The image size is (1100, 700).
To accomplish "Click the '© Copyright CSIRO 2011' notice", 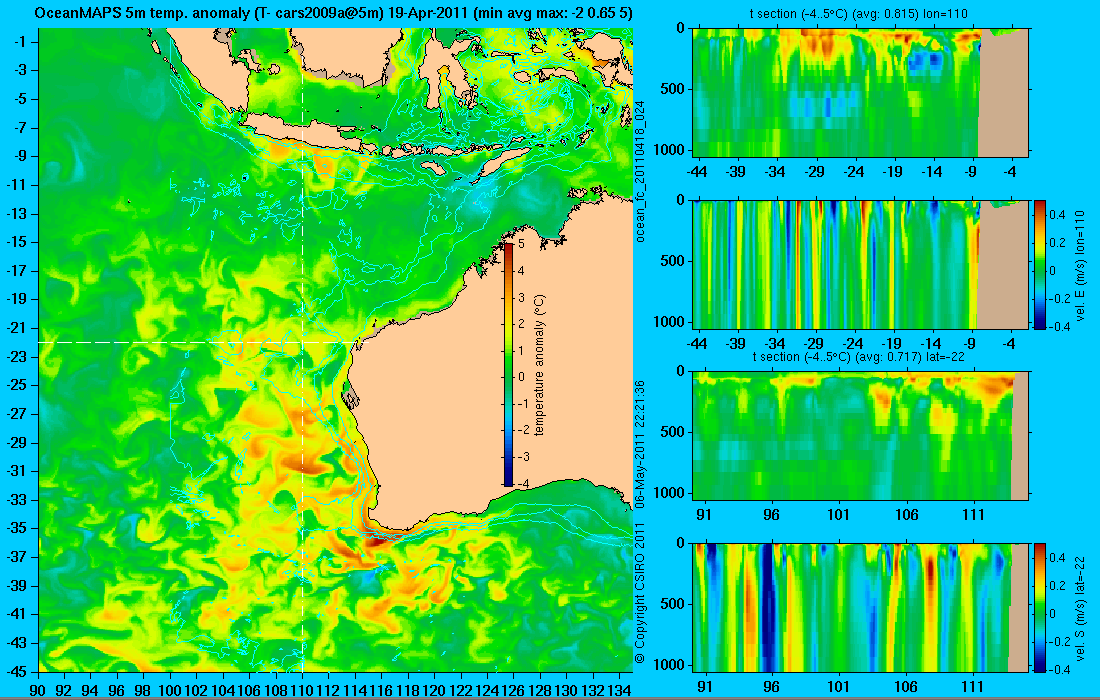I will coord(640,593).
